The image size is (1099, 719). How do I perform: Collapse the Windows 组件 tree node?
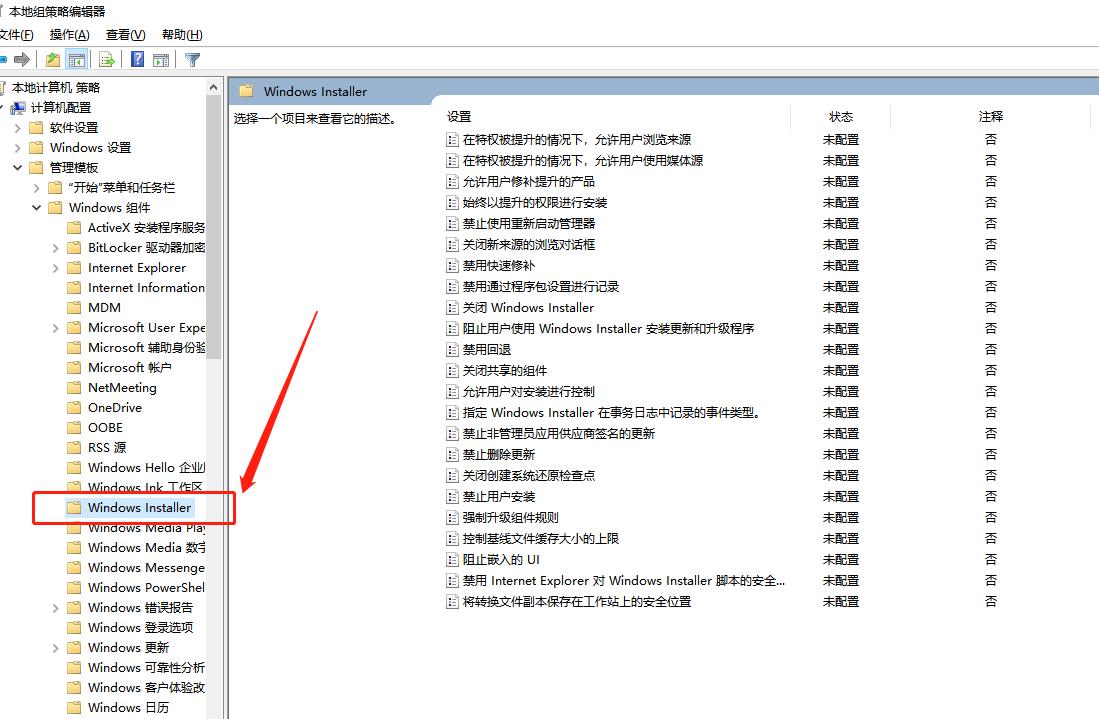click(x=36, y=207)
